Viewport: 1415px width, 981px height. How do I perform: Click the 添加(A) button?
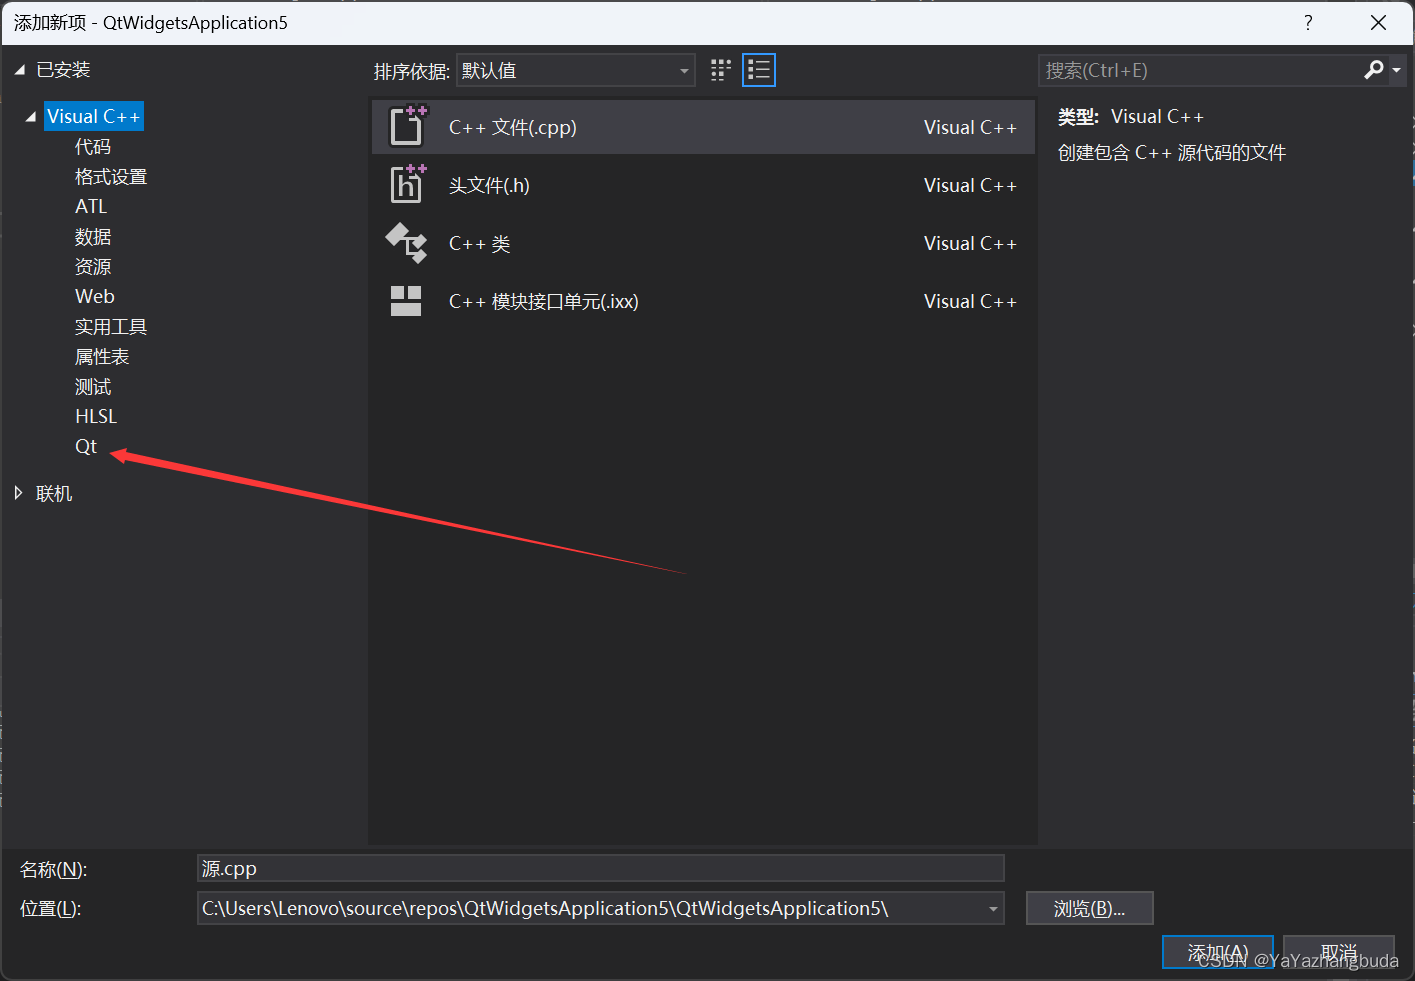(x=1217, y=952)
